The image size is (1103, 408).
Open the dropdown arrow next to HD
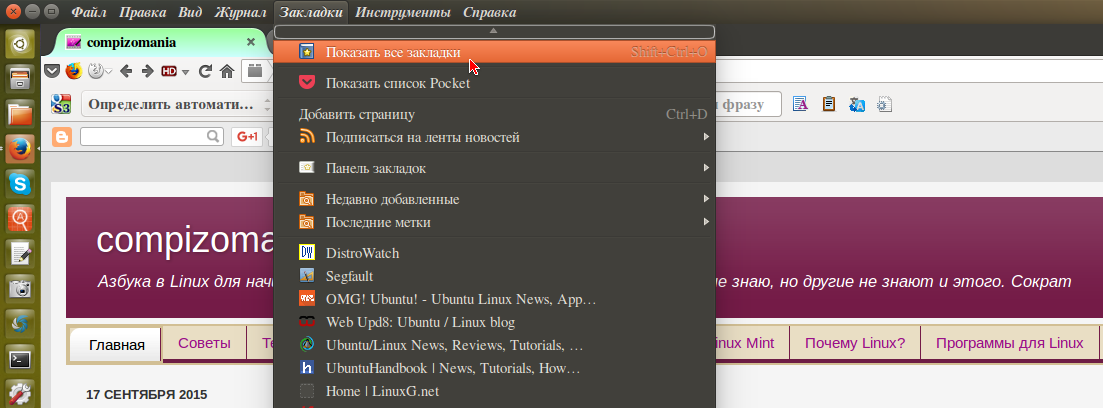[185, 72]
